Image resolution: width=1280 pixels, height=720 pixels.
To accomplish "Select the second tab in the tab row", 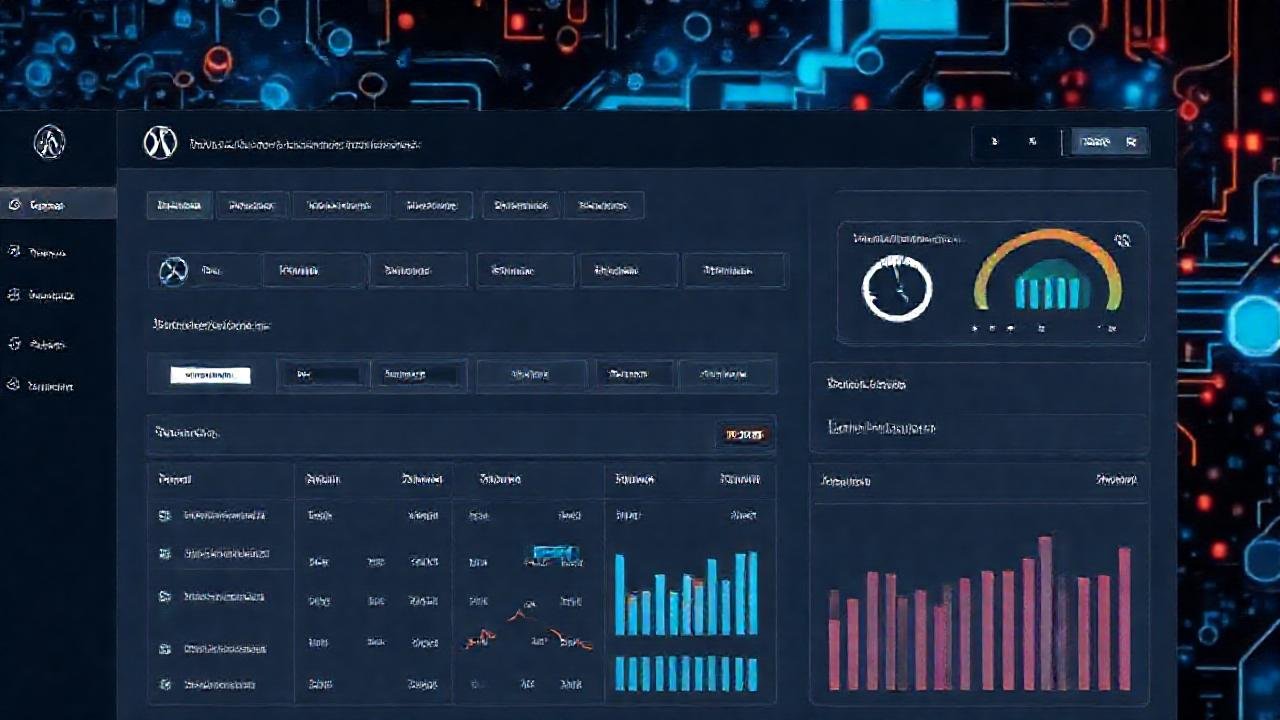I will coord(252,205).
